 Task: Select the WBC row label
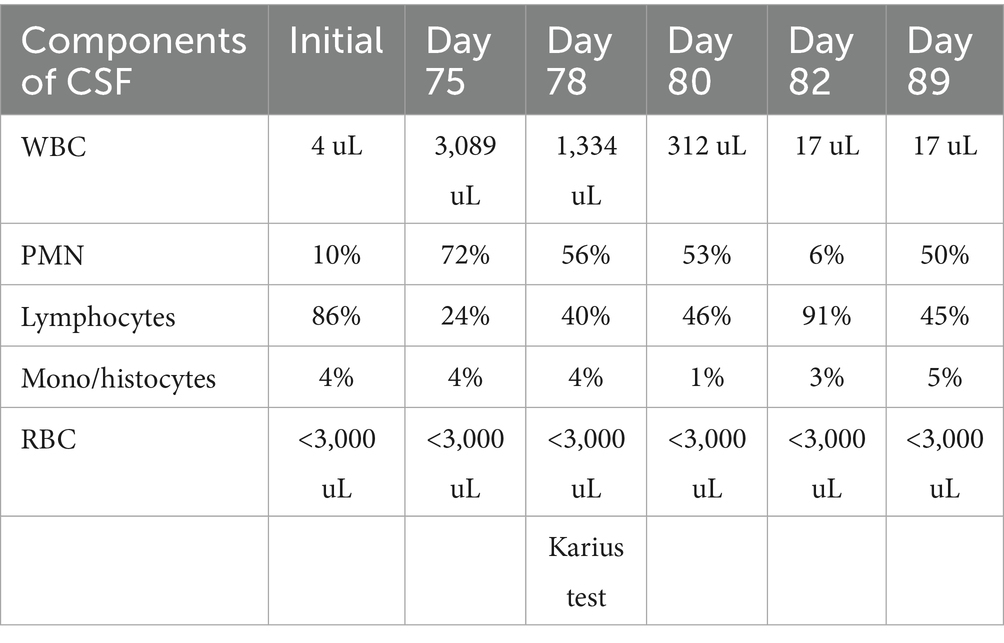[x=53, y=147]
